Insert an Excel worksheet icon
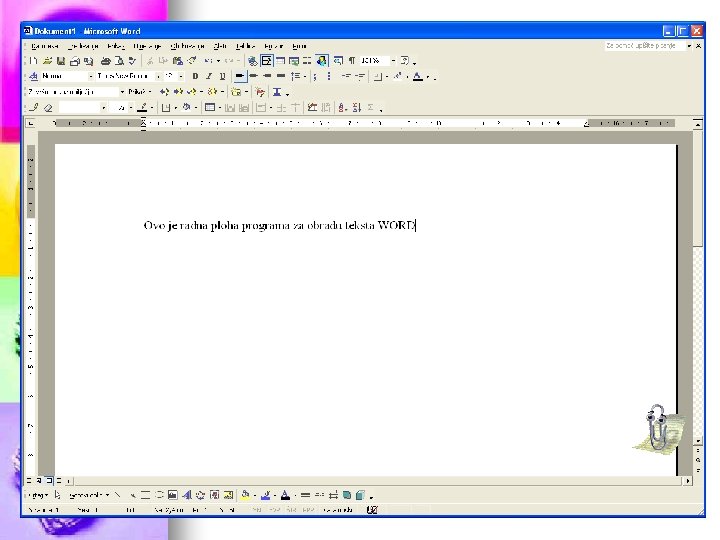The image size is (720, 540). coord(294,61)
